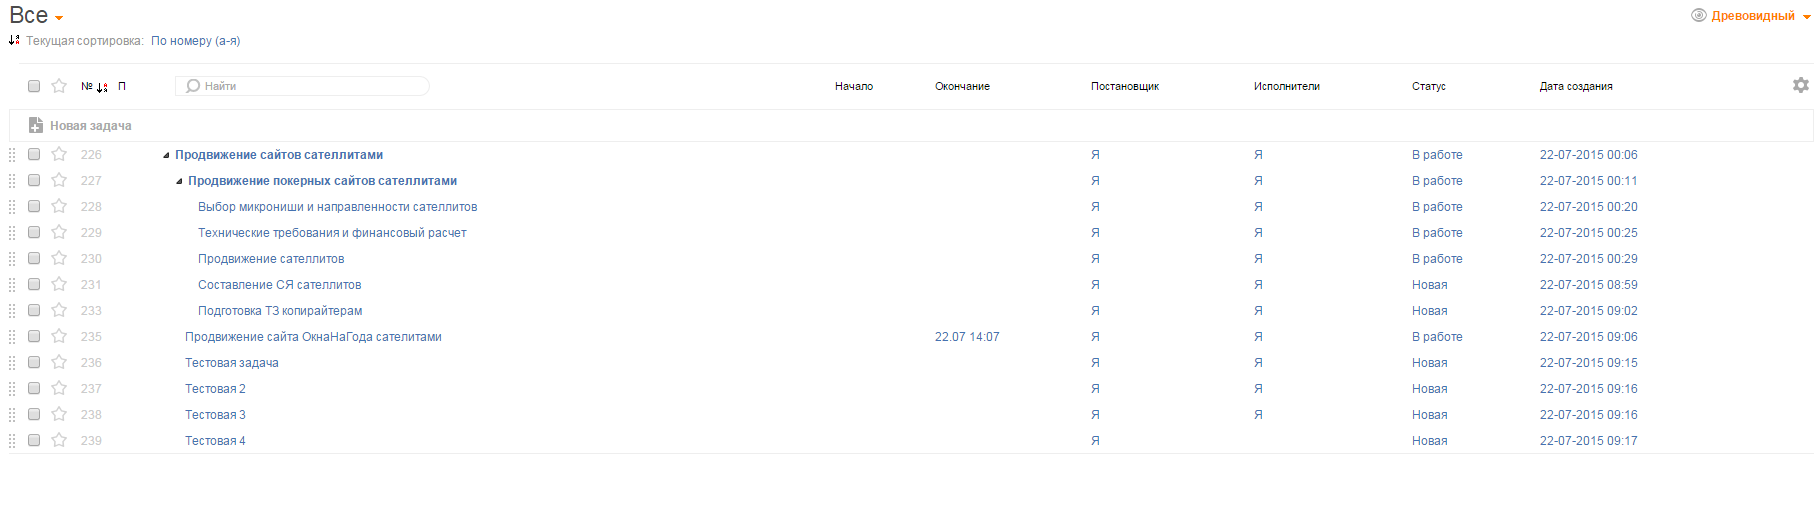
Task: Click the sort icon next to № column
Action: coord(102,87)
